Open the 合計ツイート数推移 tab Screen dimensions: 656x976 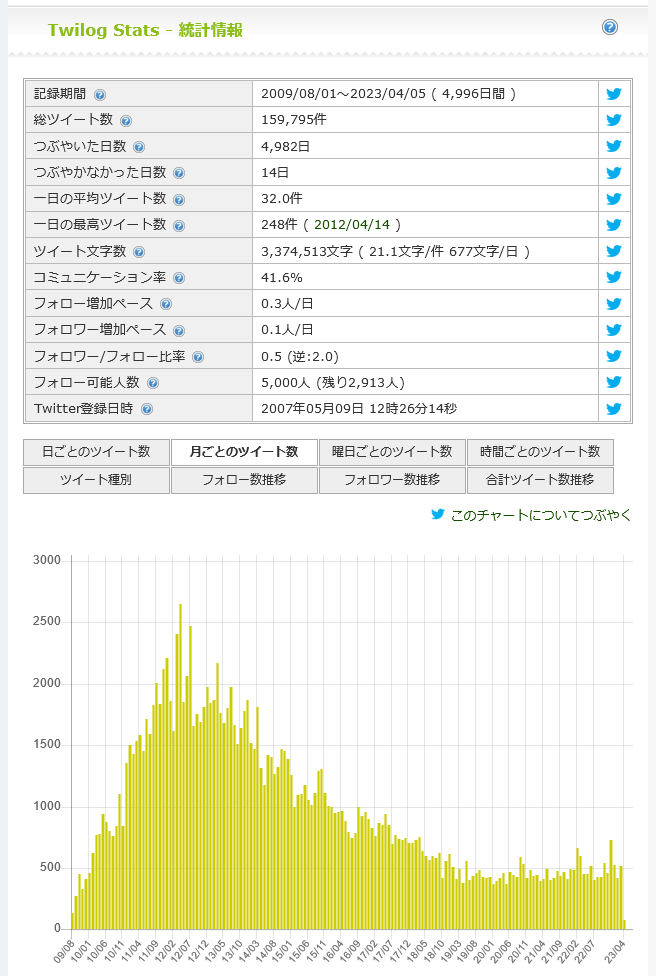540,480
